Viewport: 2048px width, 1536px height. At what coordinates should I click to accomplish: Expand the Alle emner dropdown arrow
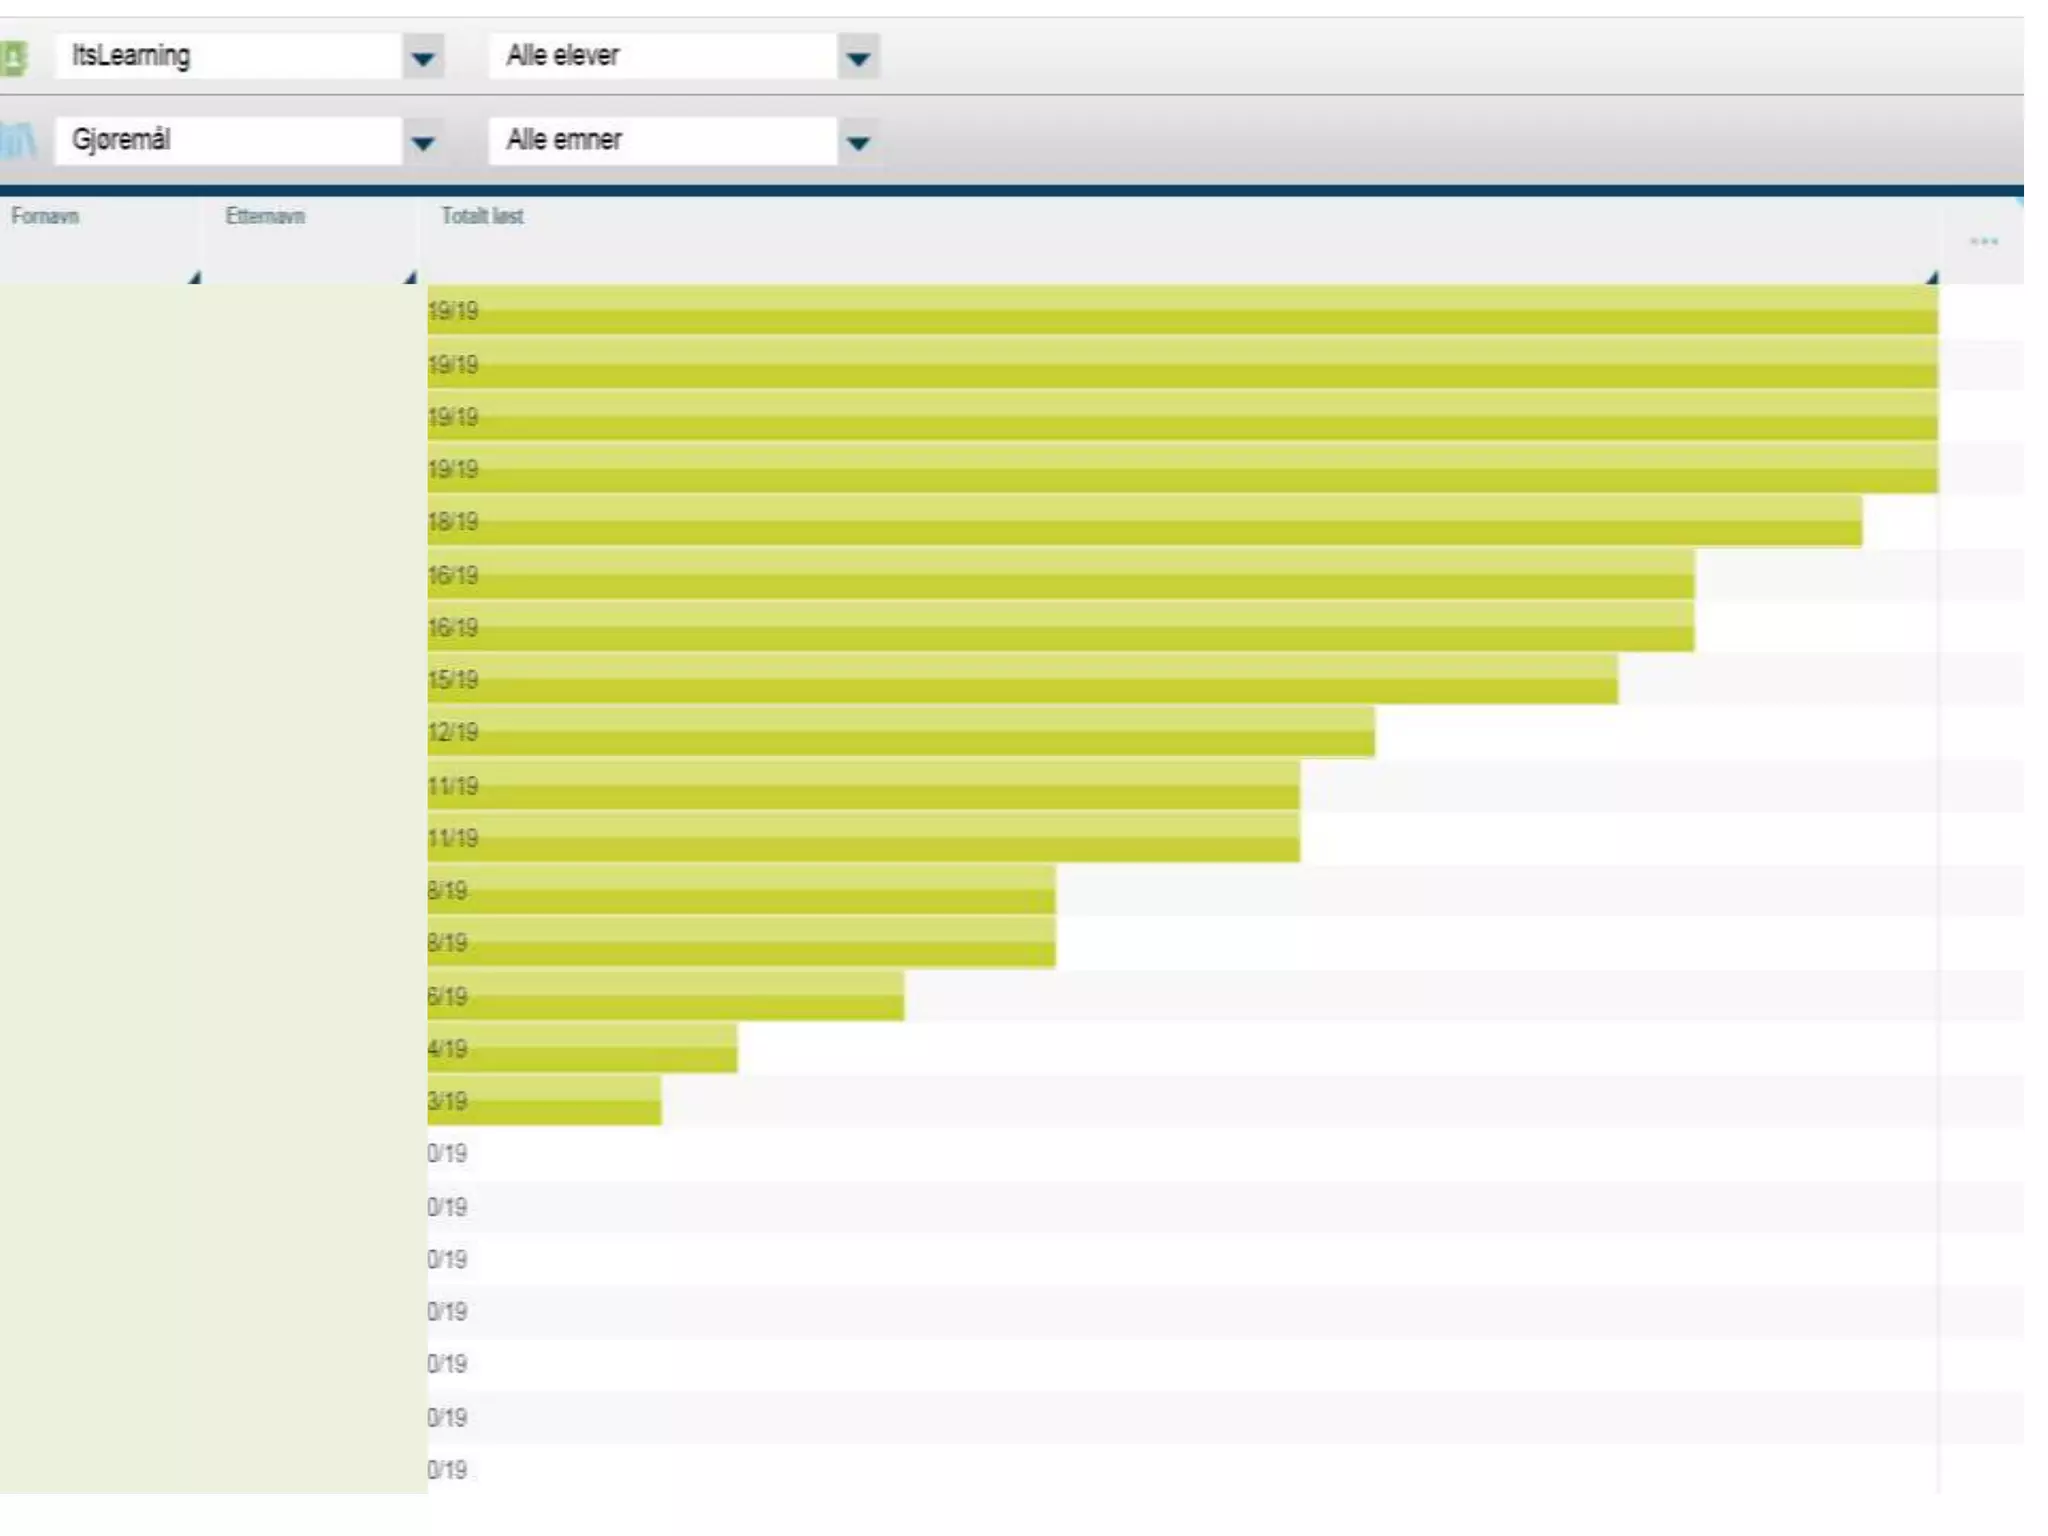click(x=858, y=143)
